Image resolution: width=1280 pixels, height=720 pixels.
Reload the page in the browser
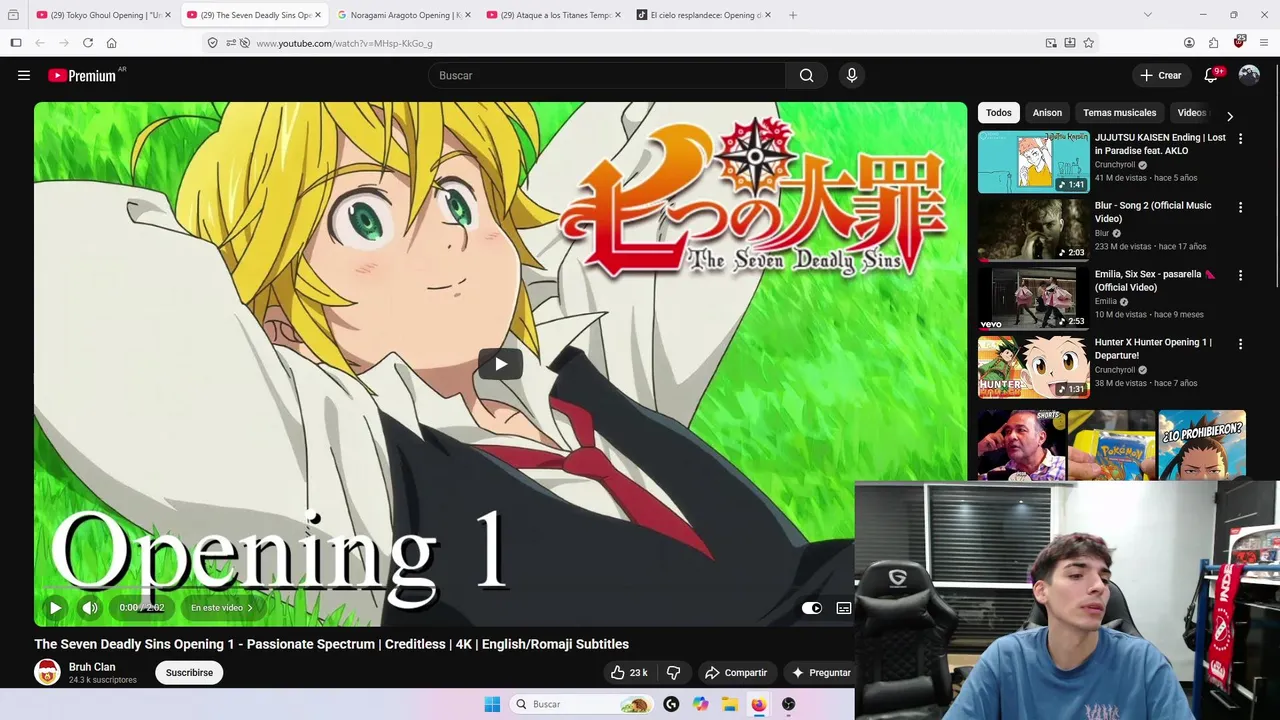click(88, 43)
